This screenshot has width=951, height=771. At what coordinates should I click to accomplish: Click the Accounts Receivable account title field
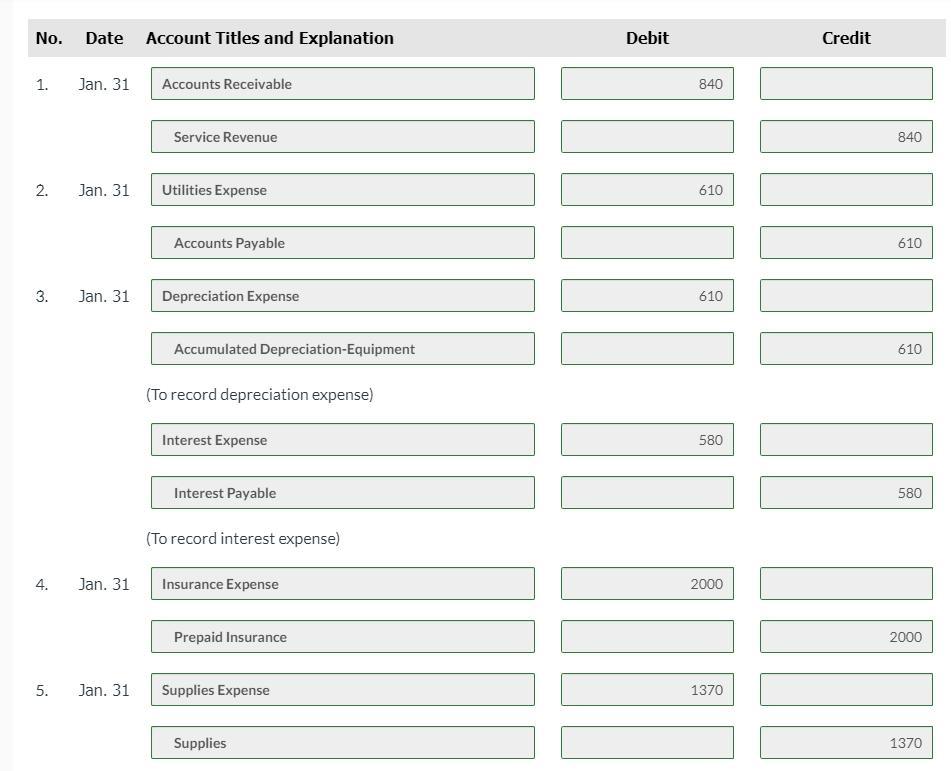point(342,84)
